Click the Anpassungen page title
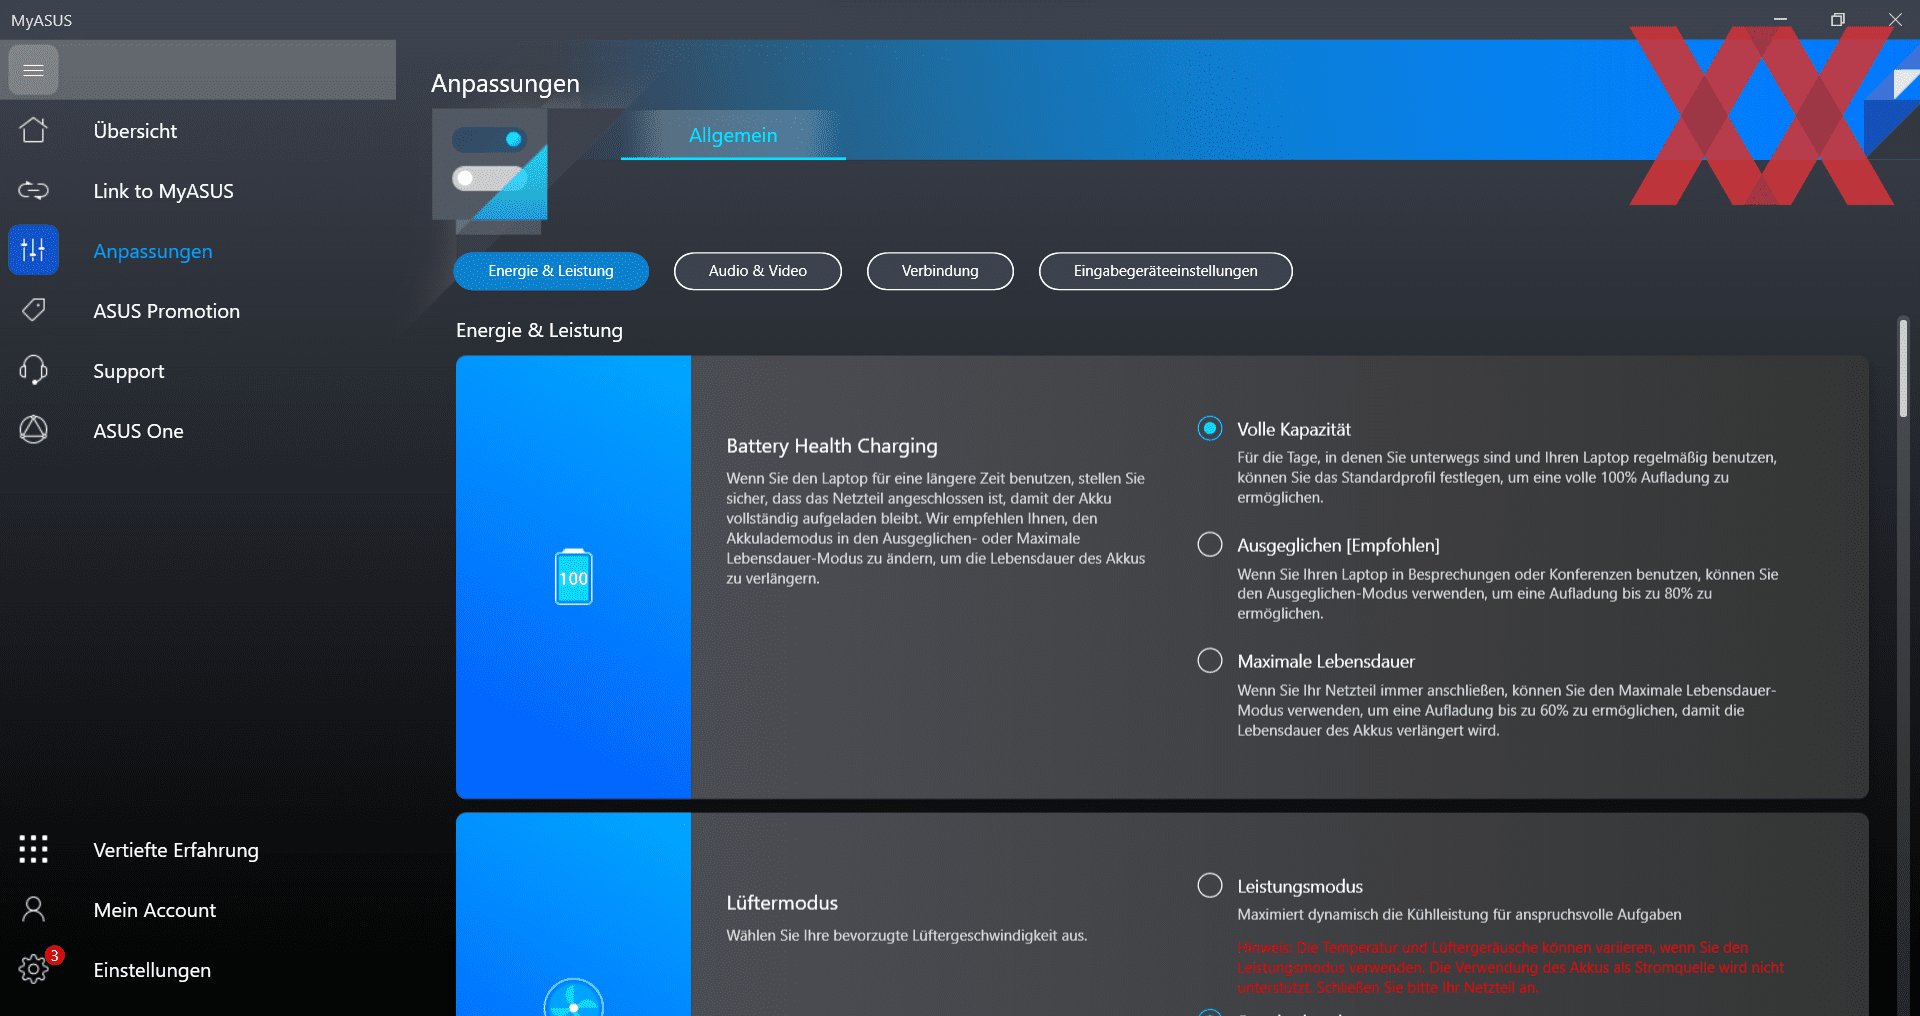 [x=505, y=83]
